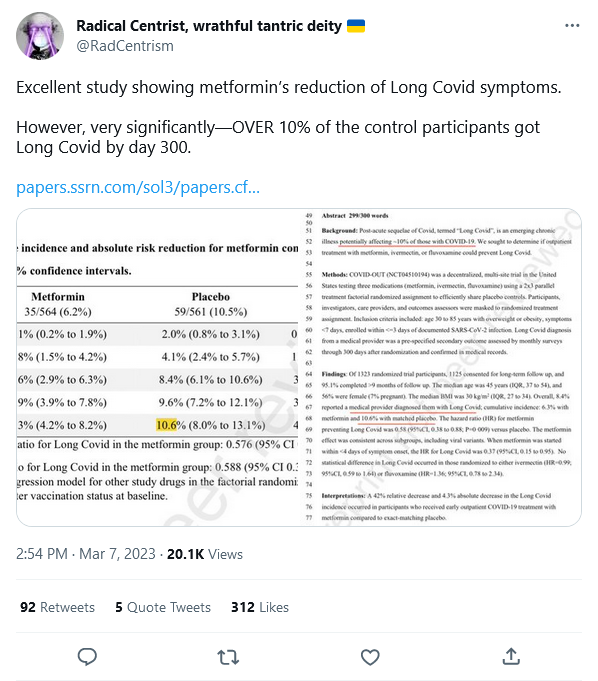Open the papers.ssrn.com link
This screenshot has width=598, height=681.
click(138, 187)
